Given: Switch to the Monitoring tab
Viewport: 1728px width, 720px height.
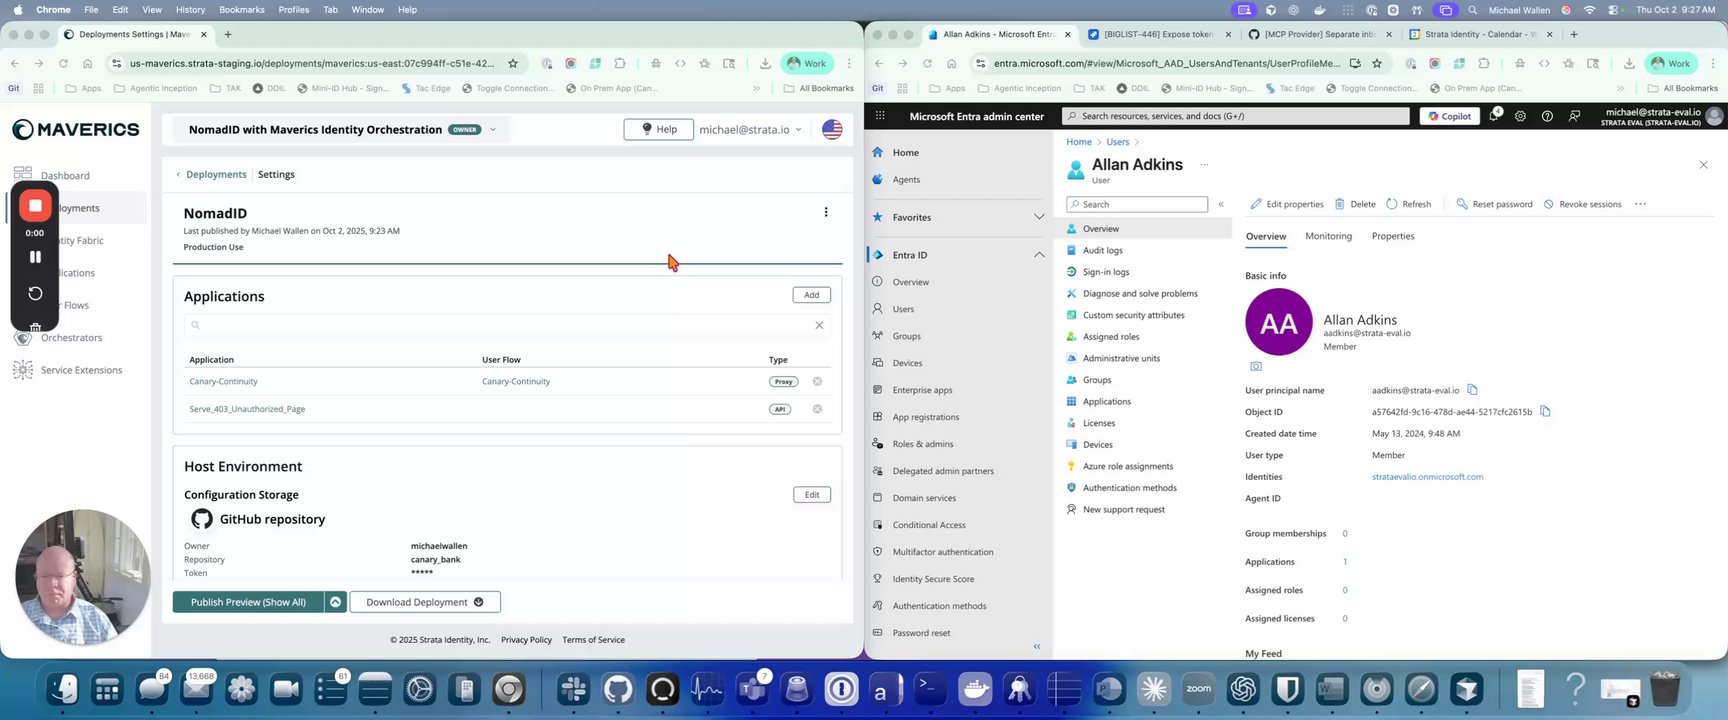Looking at the screenshot, I should [1328, 236].
